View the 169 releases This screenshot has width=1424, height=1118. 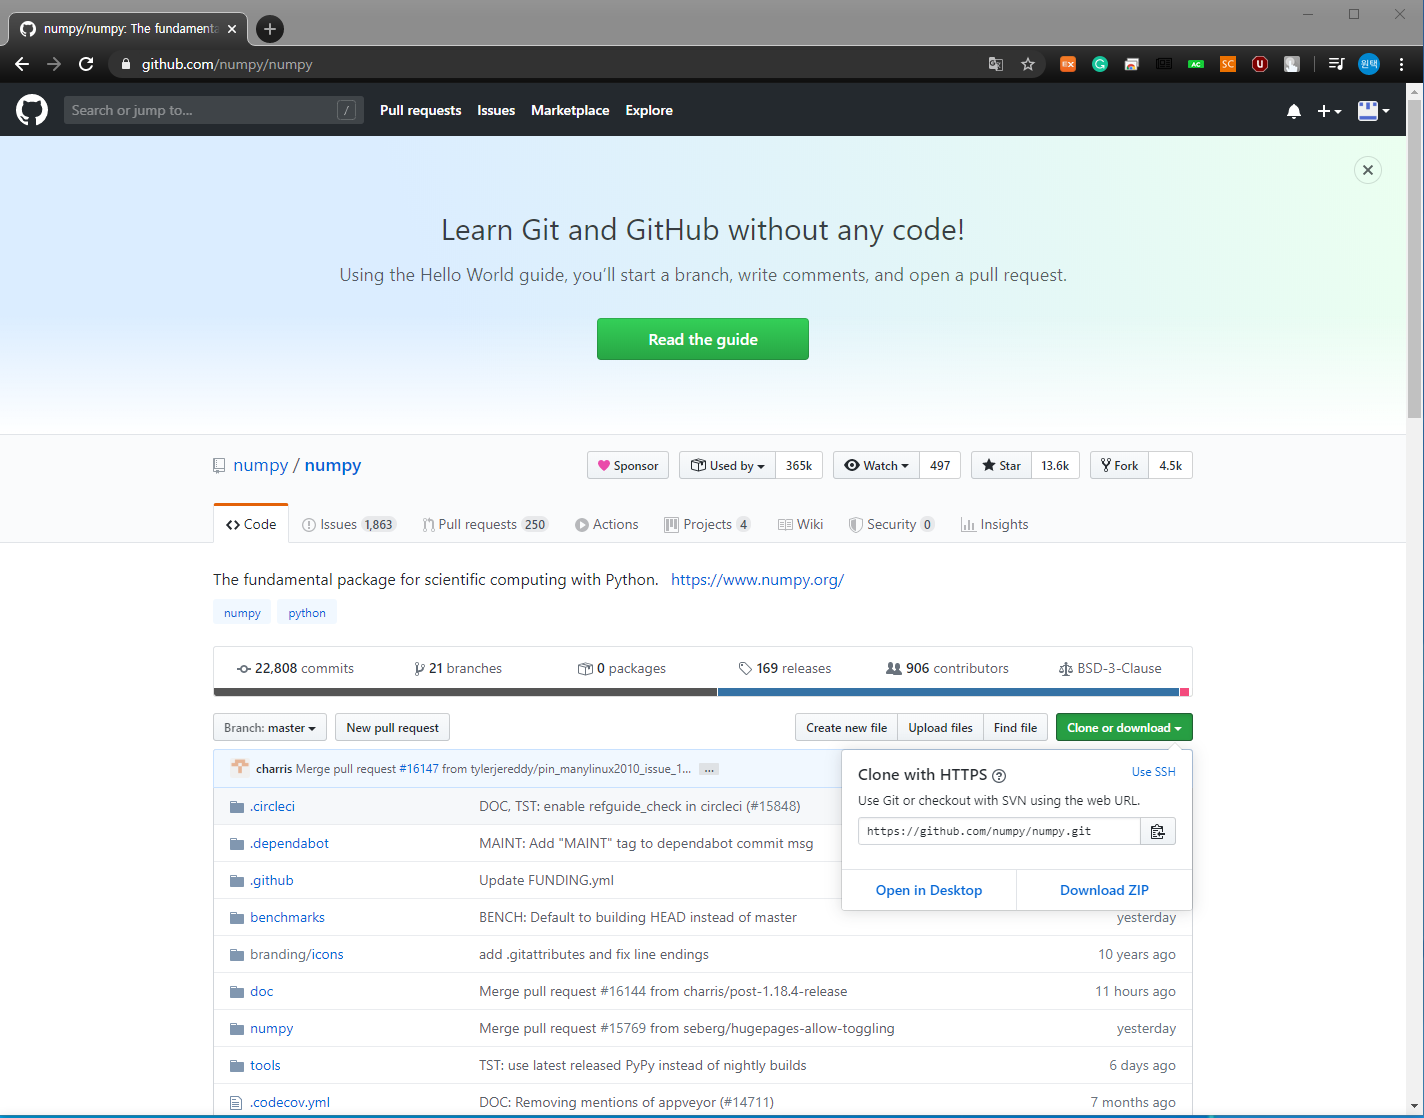point(785,668)
